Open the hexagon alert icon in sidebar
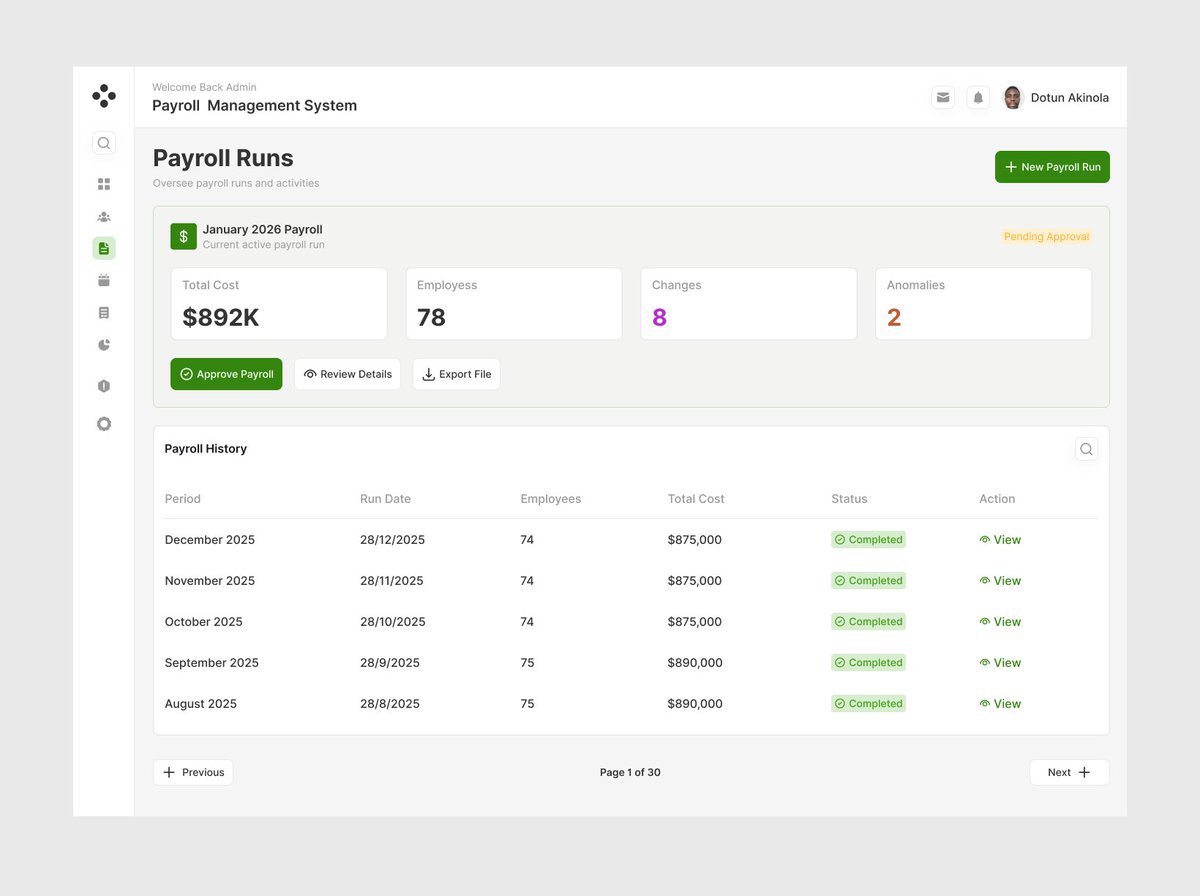This screenshot has height=896, width=1200. (104, 386)
